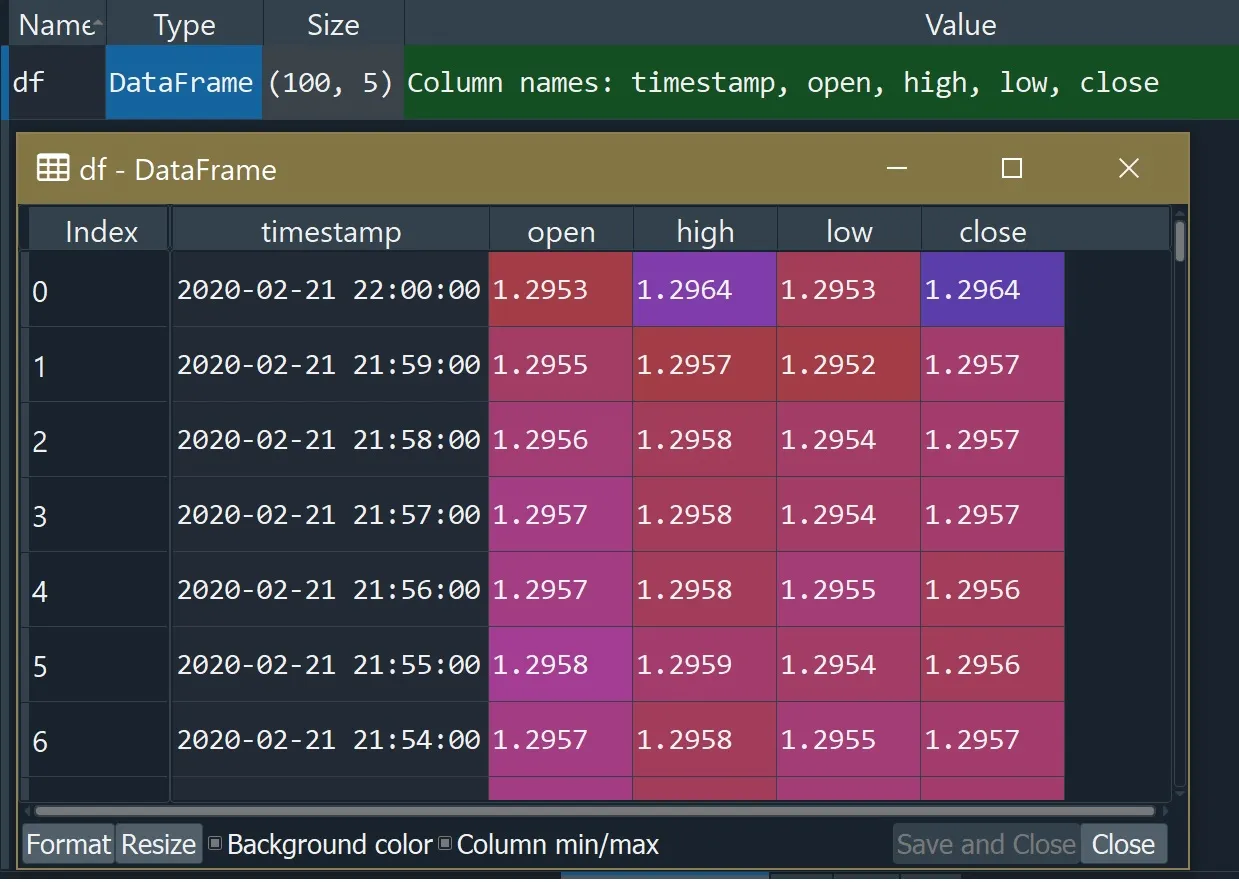Click timestamp cell 2020-02-21 21:56:00
This screenshot has height=882, width=1239.
pos(330,590)
